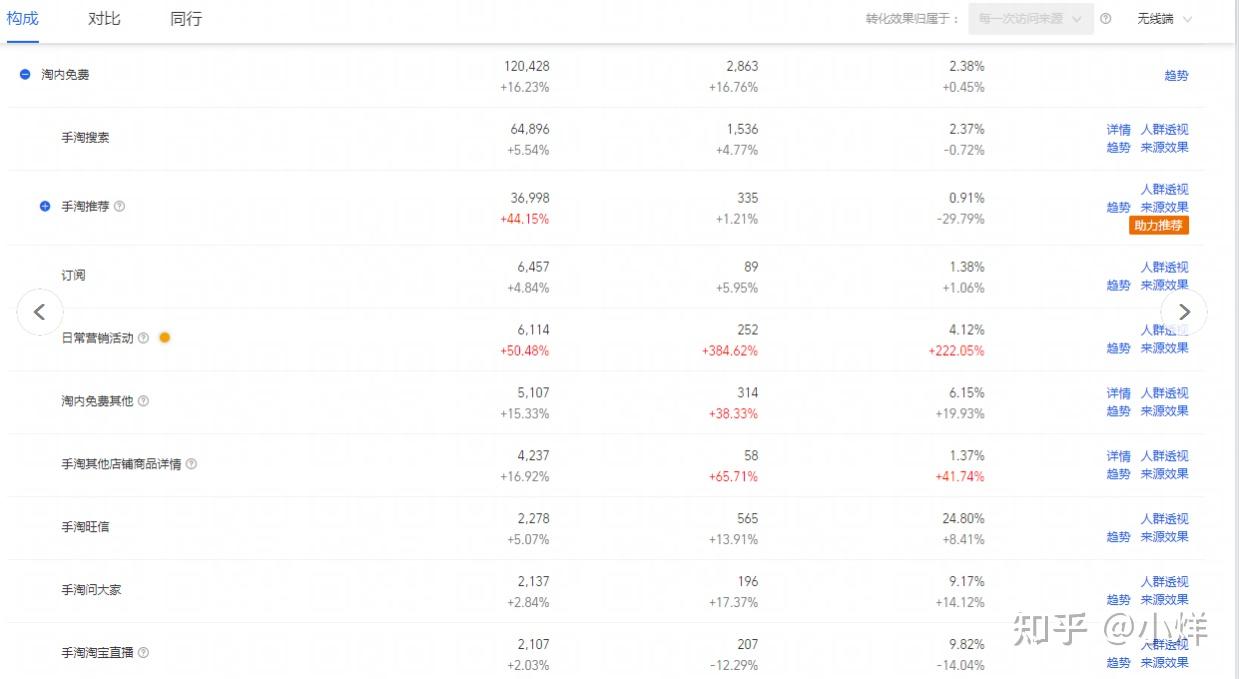Click help icon beside 日常营销活动
This screenshot has width=1239, height=679.
[143, 338]
